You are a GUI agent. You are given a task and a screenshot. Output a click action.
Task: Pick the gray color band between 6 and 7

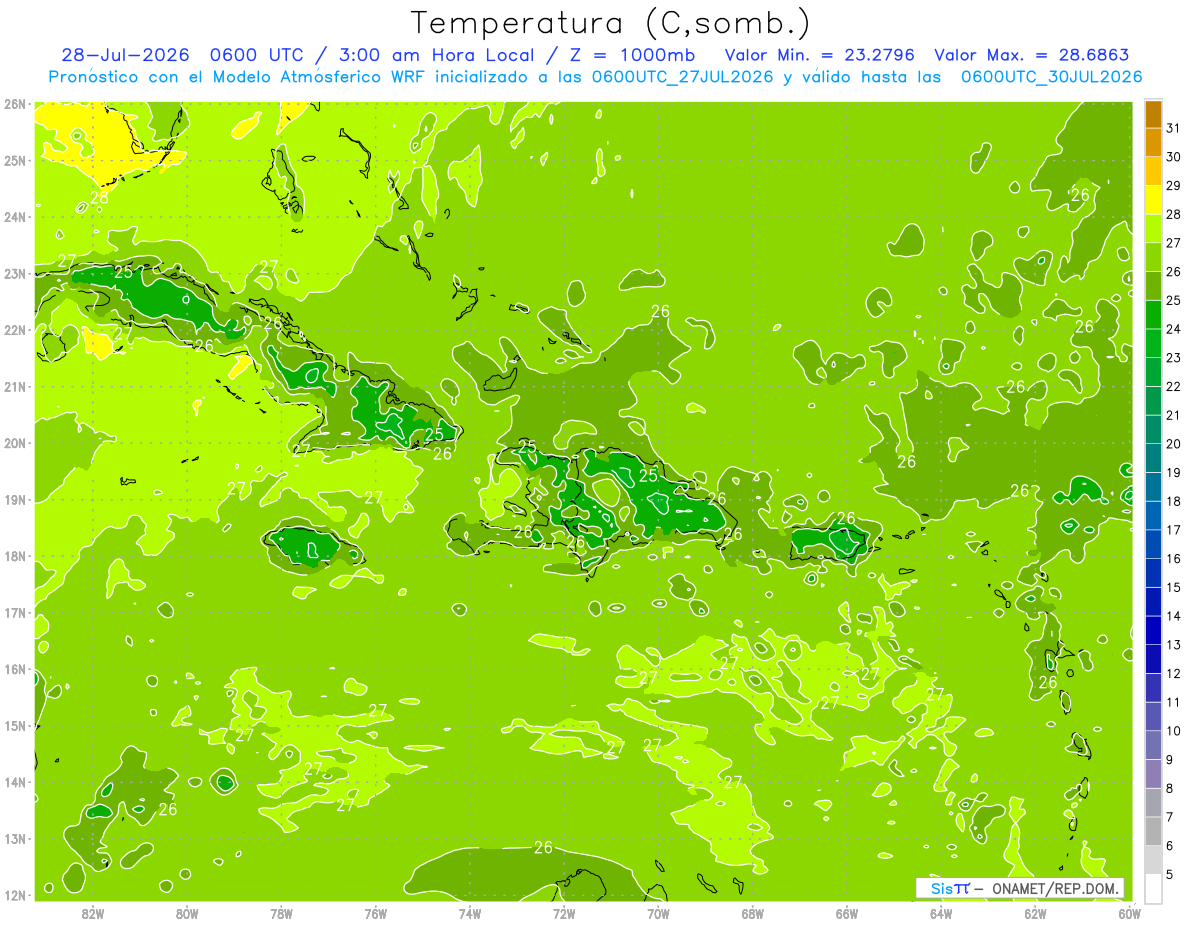tap(1153, 831)
